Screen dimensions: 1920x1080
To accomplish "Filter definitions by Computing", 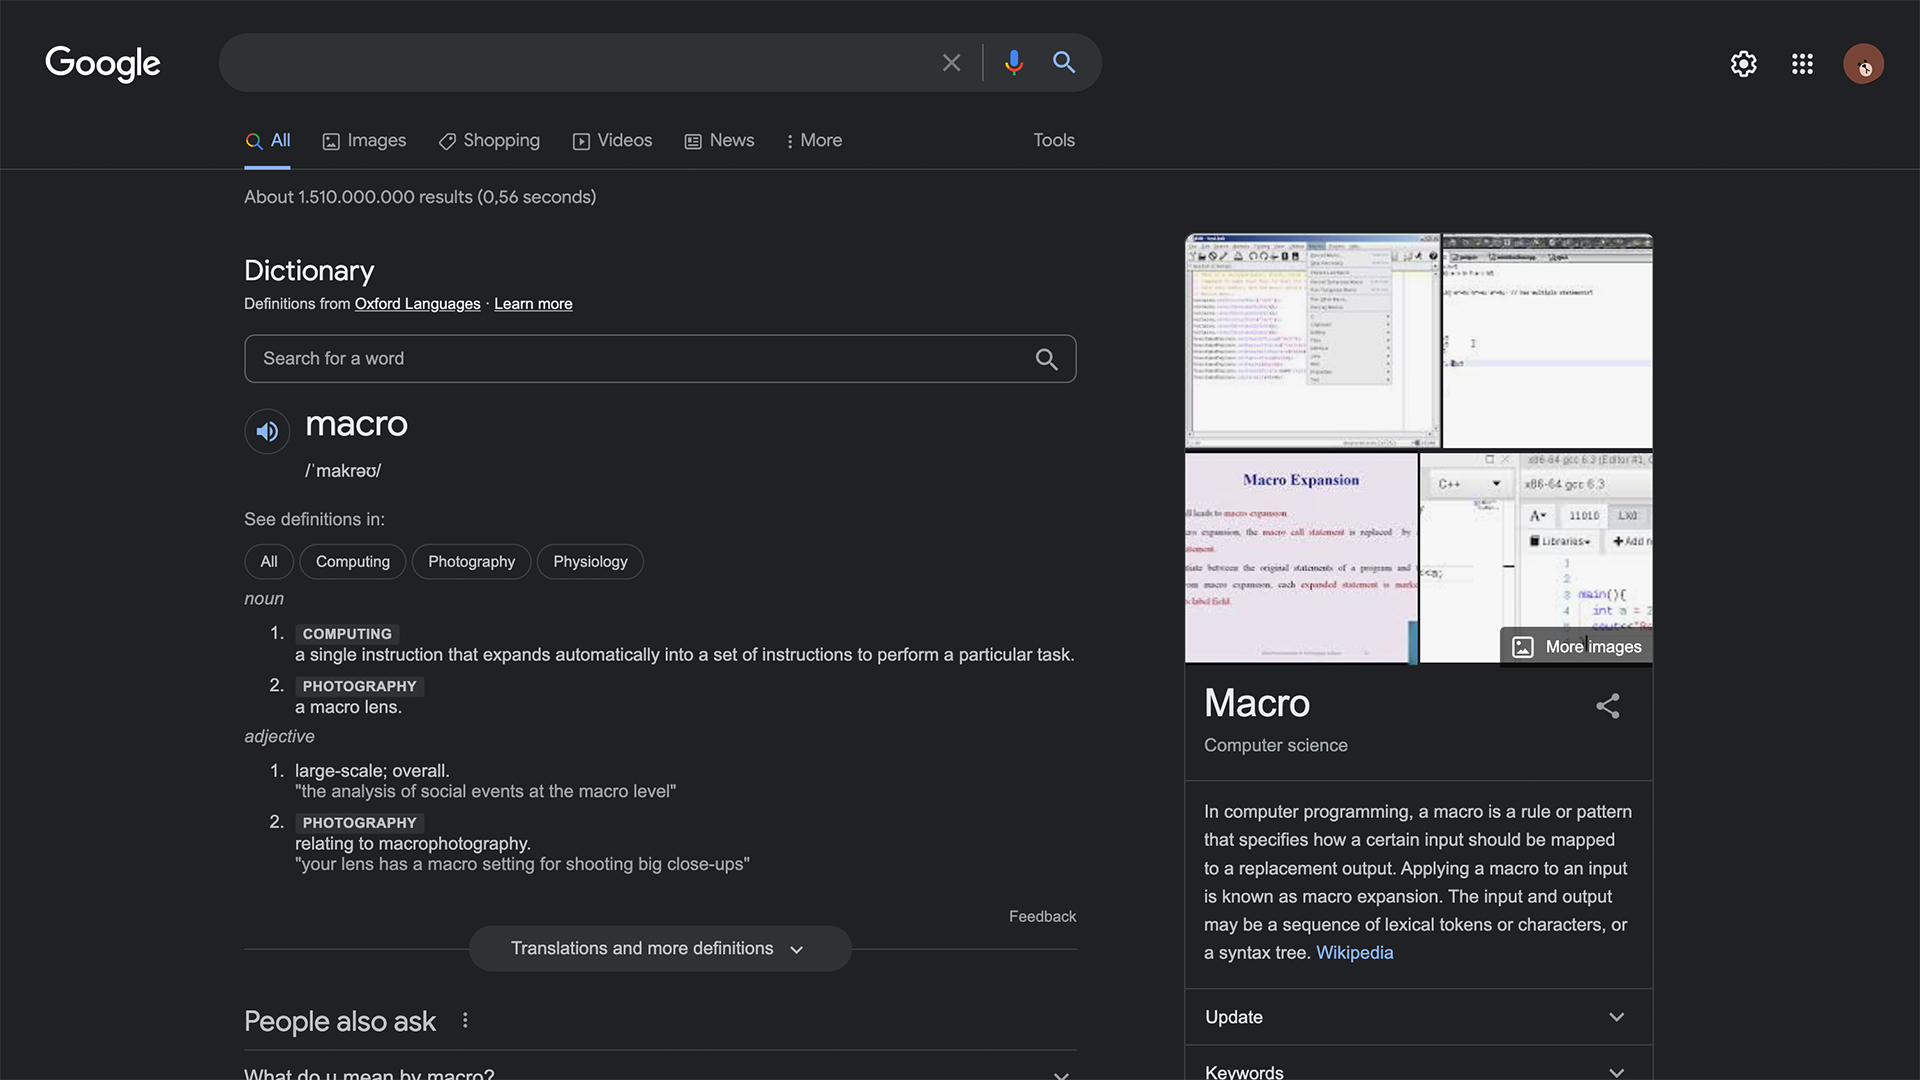I will click(353, 562).
